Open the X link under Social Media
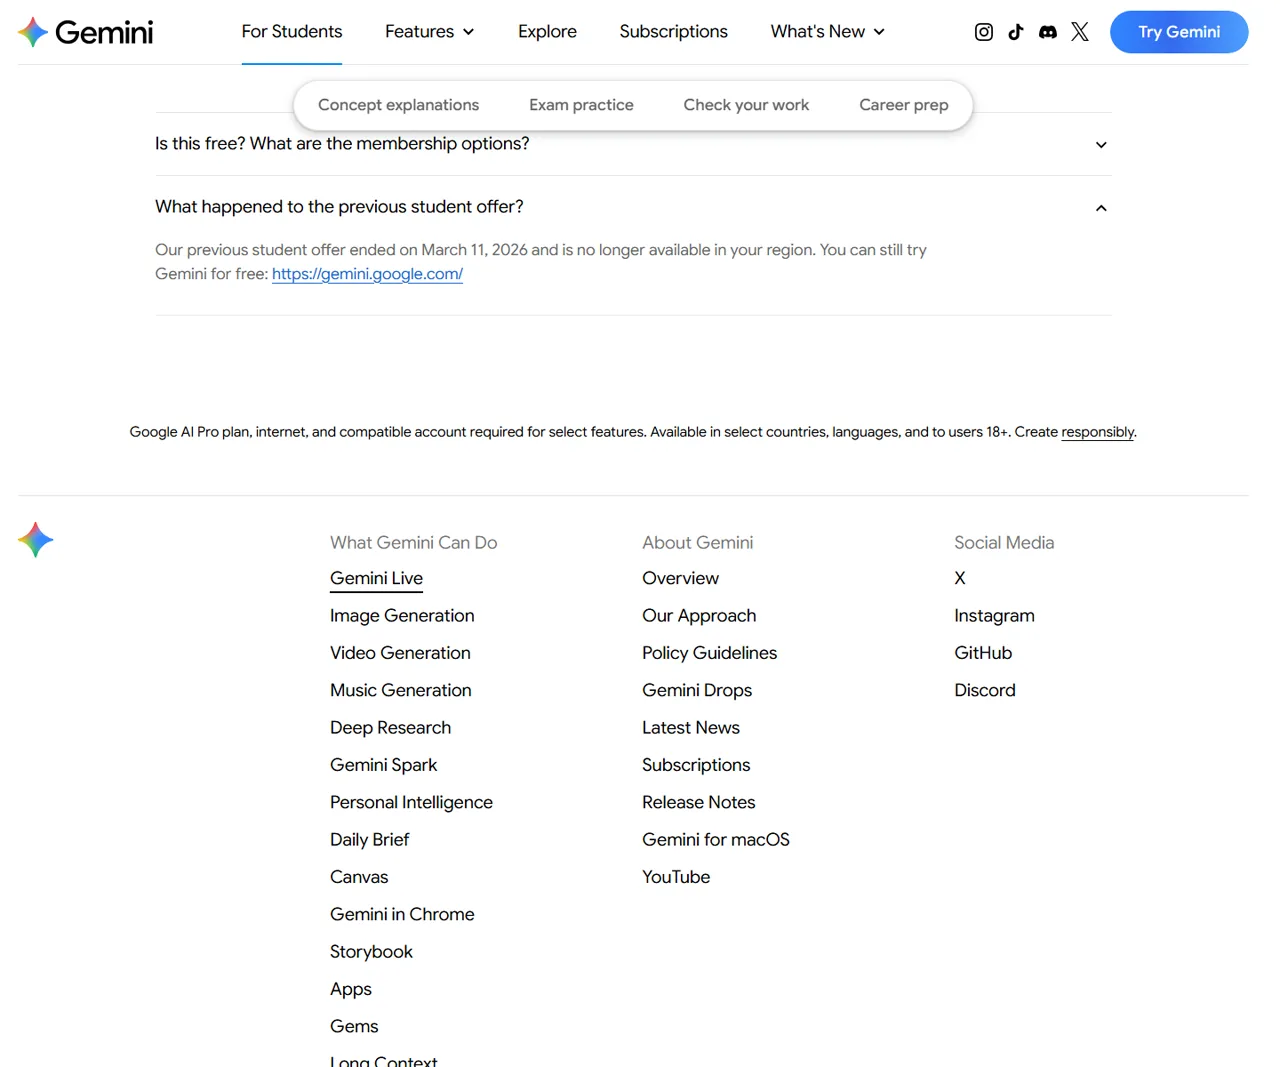 [960, 578]
